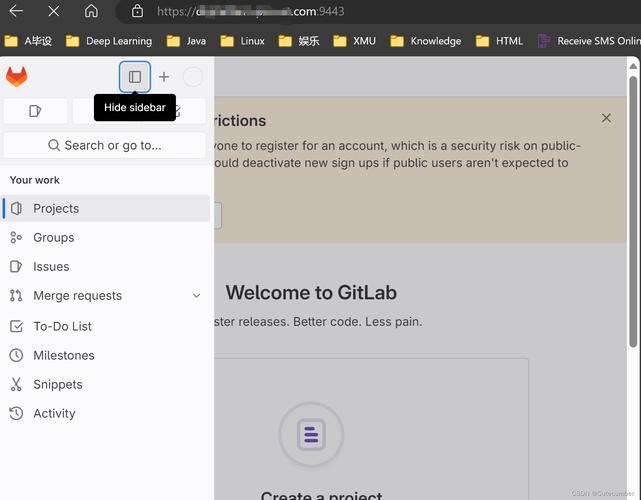Click the Groups sidebar icon
The height and width of the screenshot is (500, 641).
point(16,238)
